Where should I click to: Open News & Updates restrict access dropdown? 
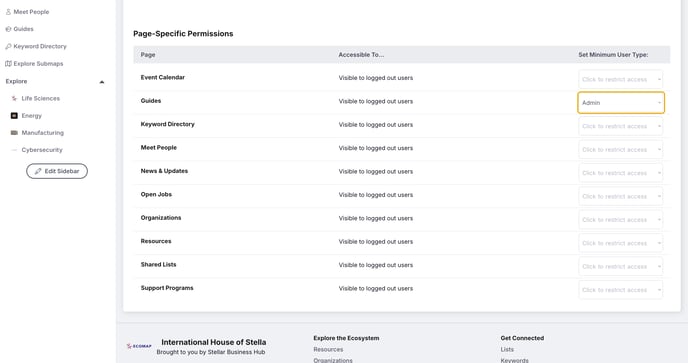[620, 173]
